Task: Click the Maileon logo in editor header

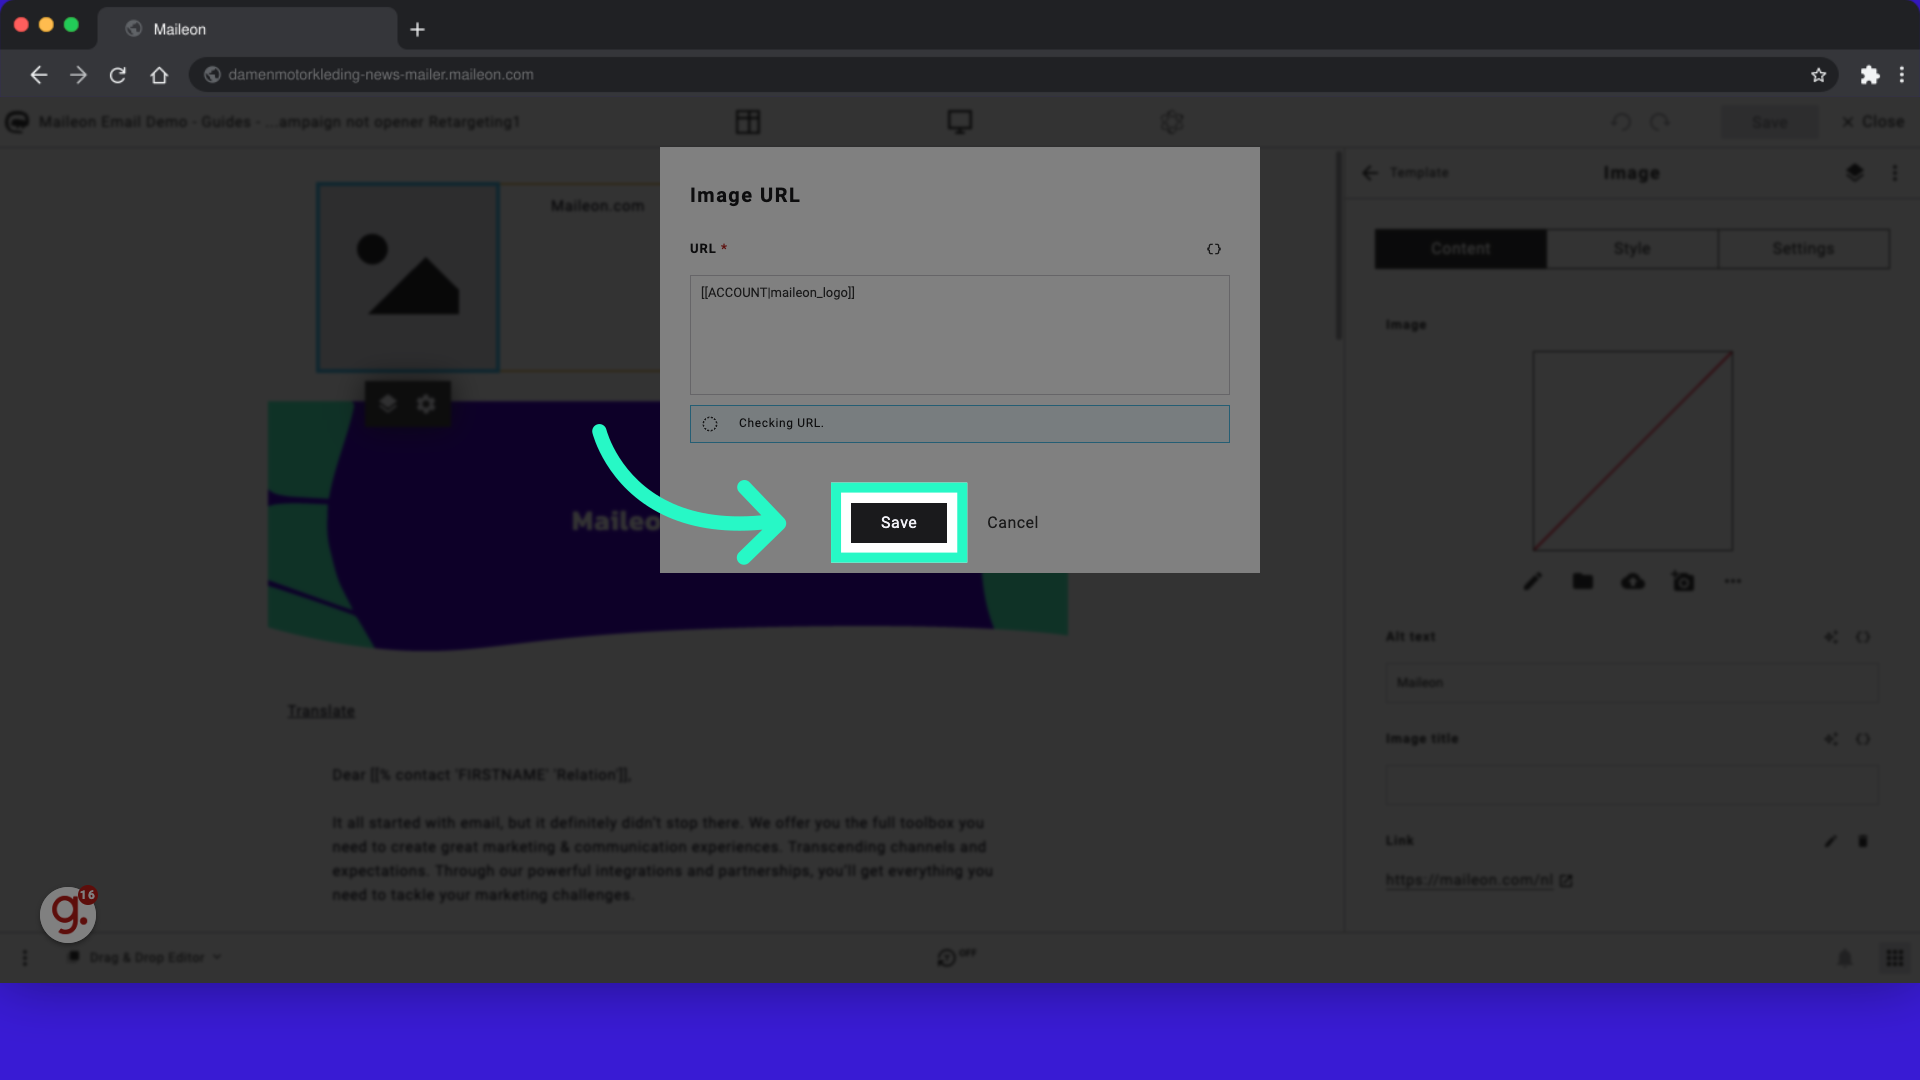Action: click(17, 122)
